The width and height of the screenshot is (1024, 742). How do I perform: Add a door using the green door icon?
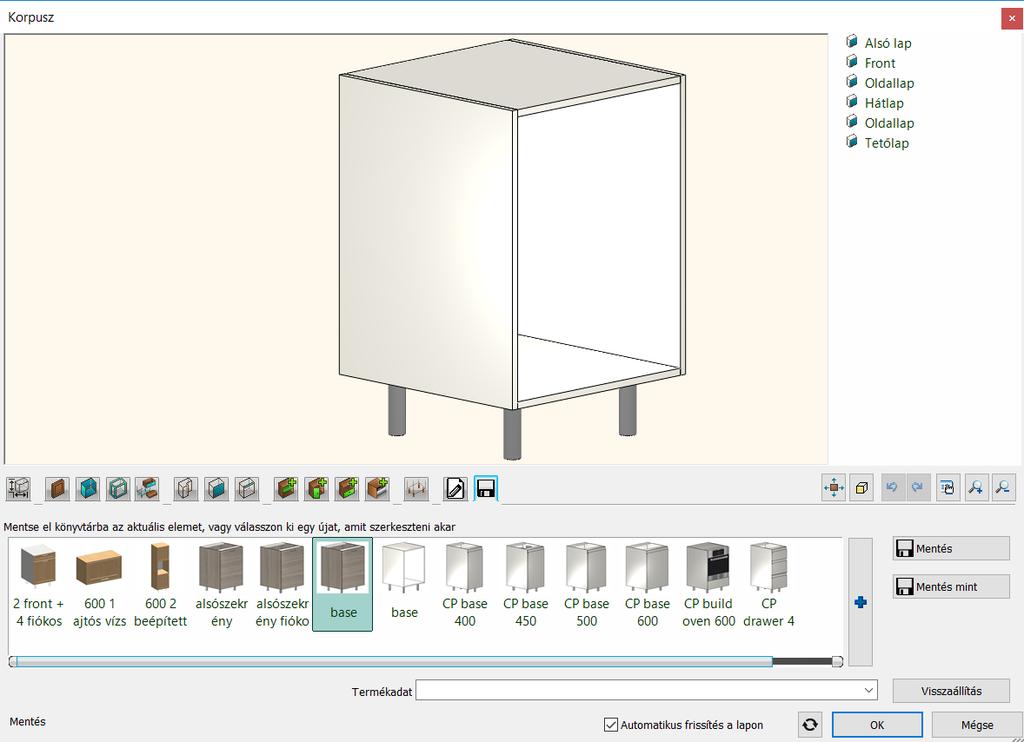[317, 488]
